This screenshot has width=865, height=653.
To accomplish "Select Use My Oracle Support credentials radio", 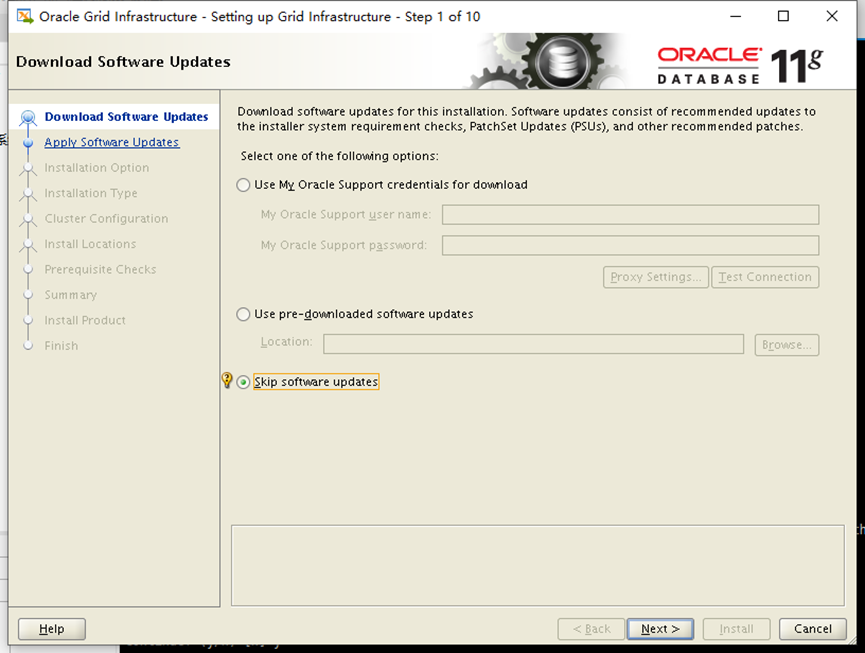I will 243,185.
